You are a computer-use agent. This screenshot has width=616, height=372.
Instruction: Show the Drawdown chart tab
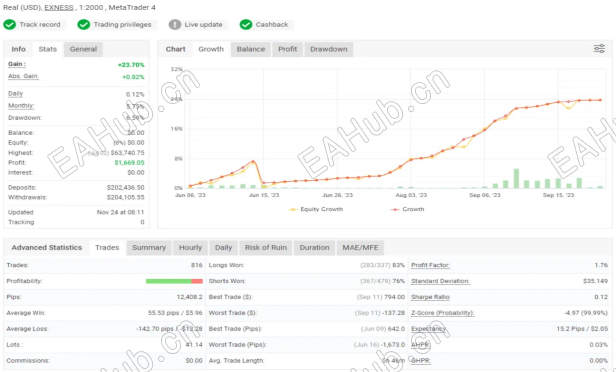click(x=329, y=49)
